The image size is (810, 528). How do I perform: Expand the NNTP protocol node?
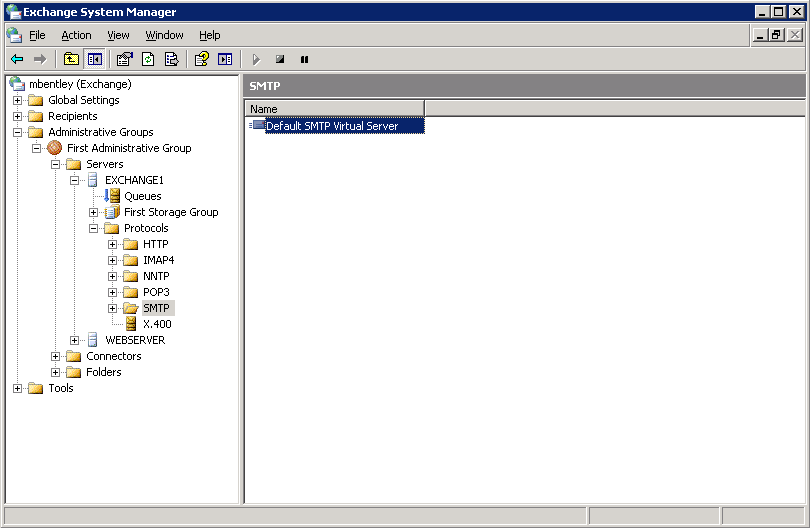tap(112, 276)
